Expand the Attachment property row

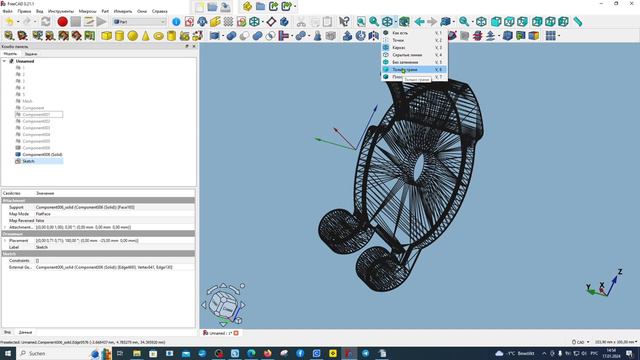(5, 227)
